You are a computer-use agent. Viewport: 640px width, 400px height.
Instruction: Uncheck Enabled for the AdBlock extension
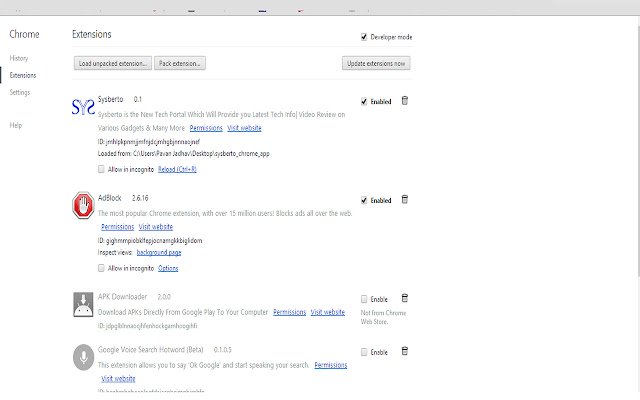click(364, 200)
